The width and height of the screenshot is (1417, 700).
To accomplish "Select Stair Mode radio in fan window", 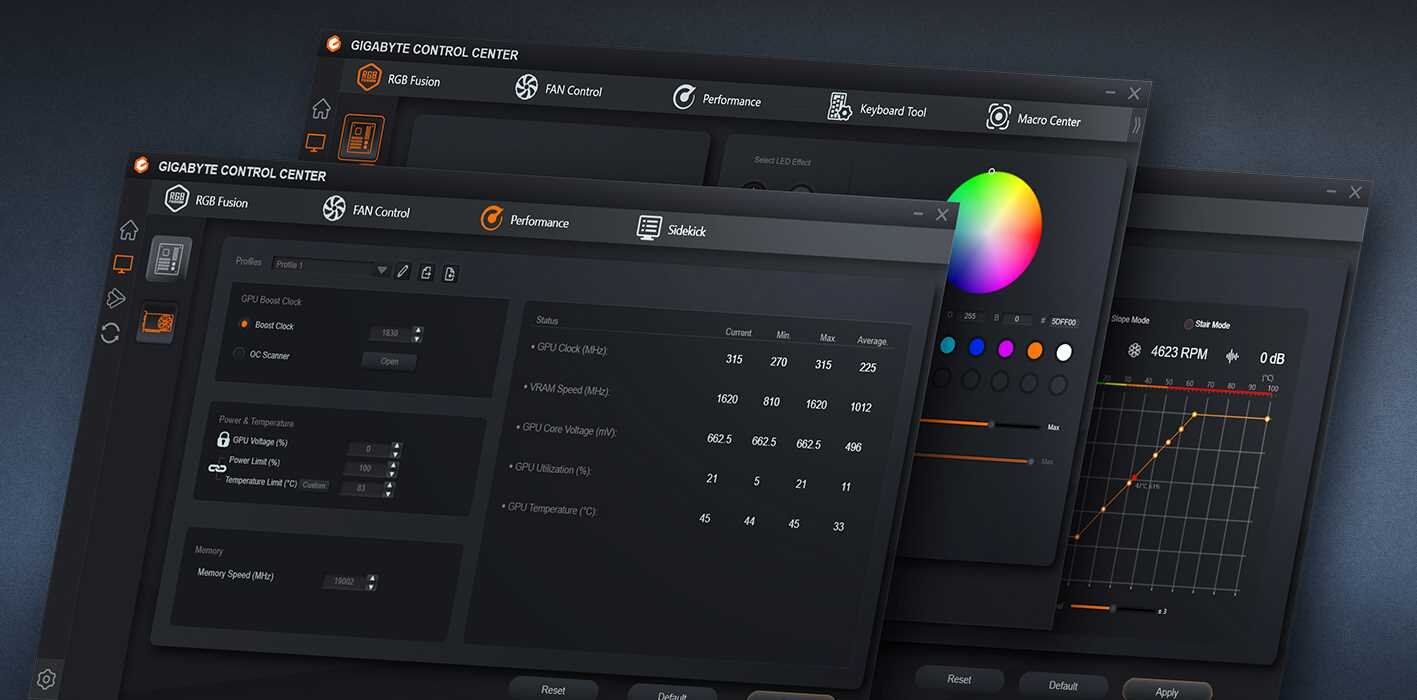I will pyautogui.click(x=1189, y=324).
